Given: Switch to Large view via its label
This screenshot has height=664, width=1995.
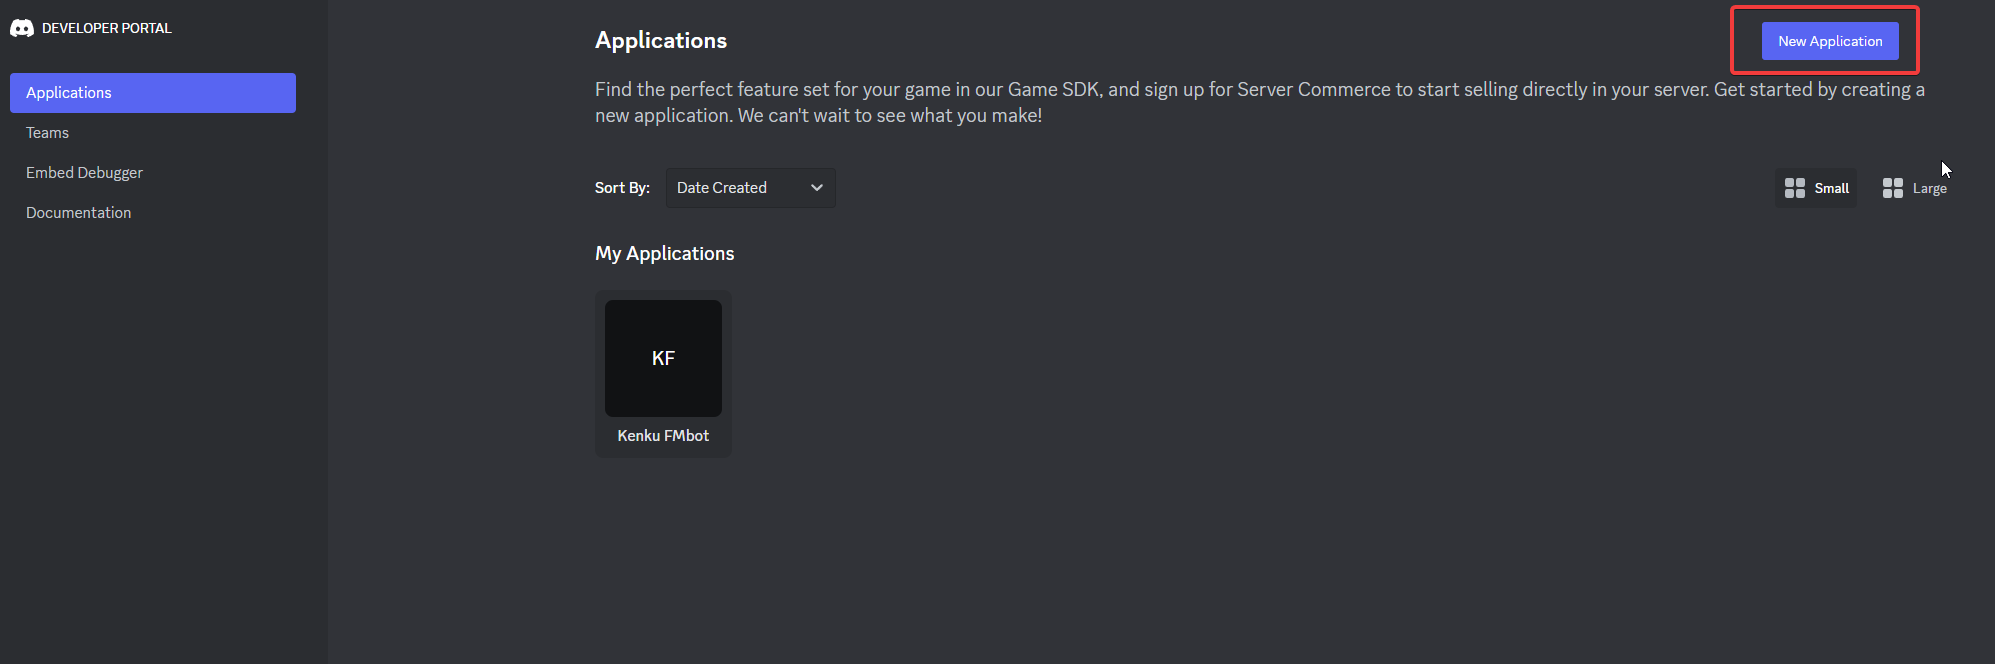Looking at the screenshot, I should (1929, 188).
